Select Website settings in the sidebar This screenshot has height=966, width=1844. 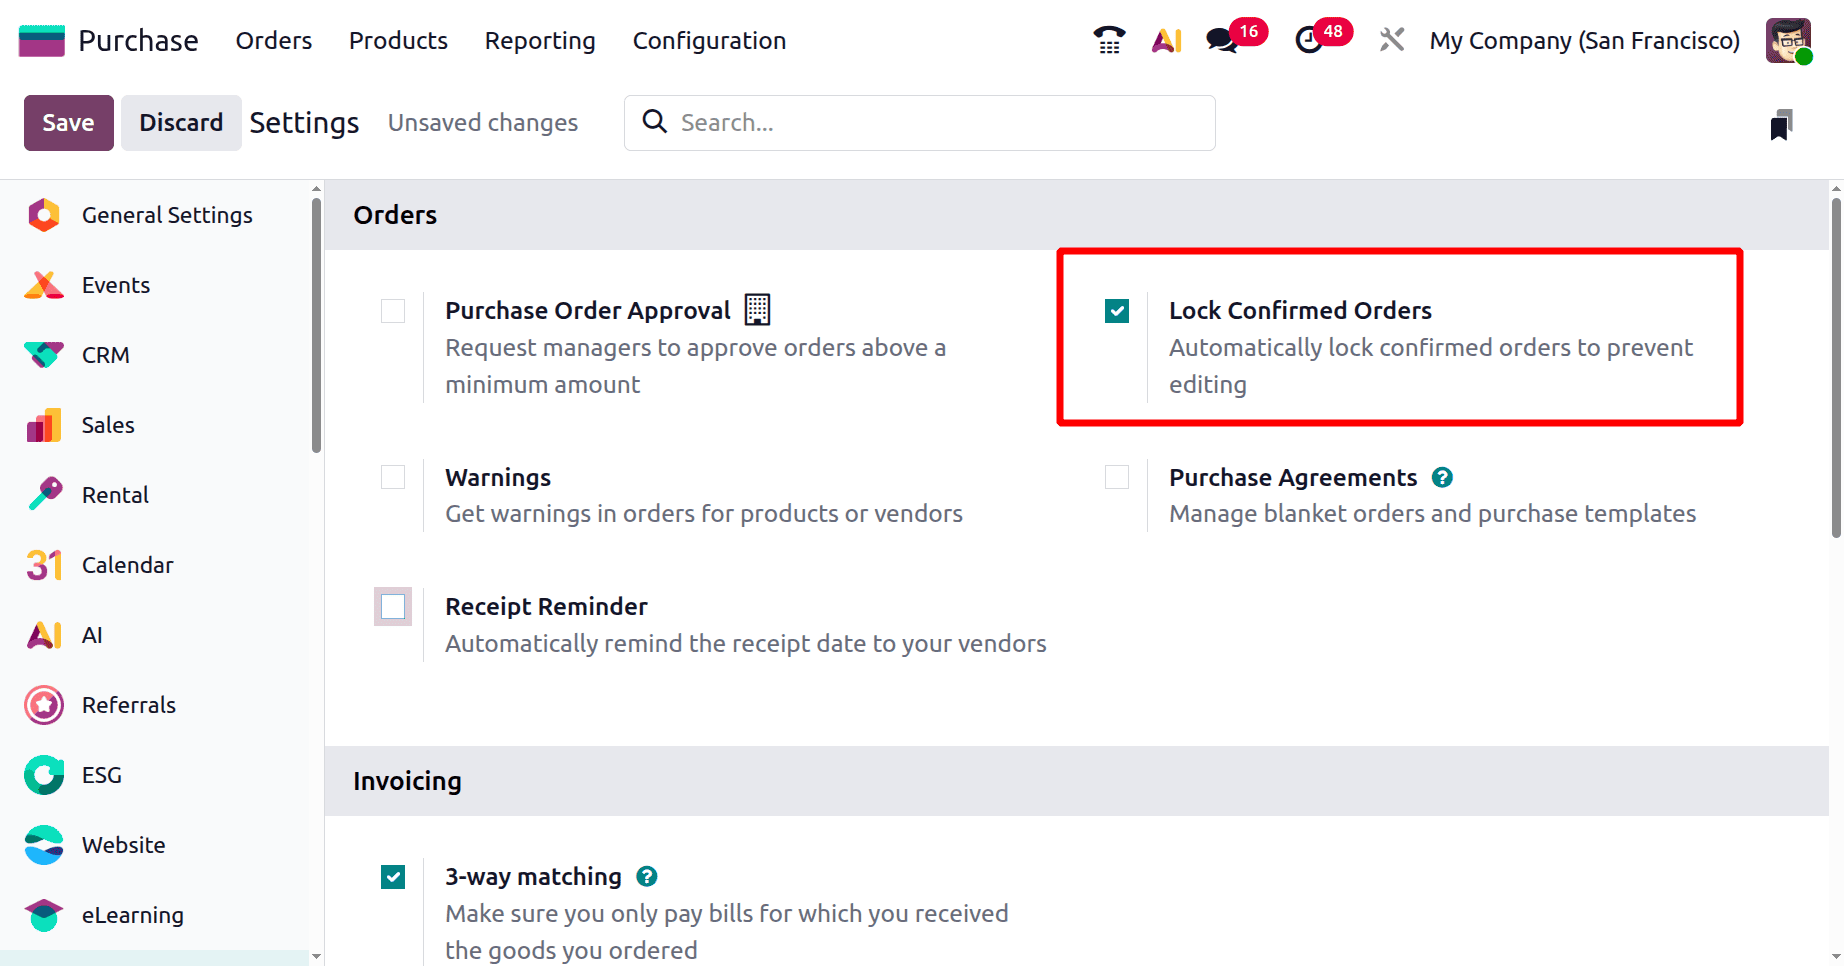[123, 844]
